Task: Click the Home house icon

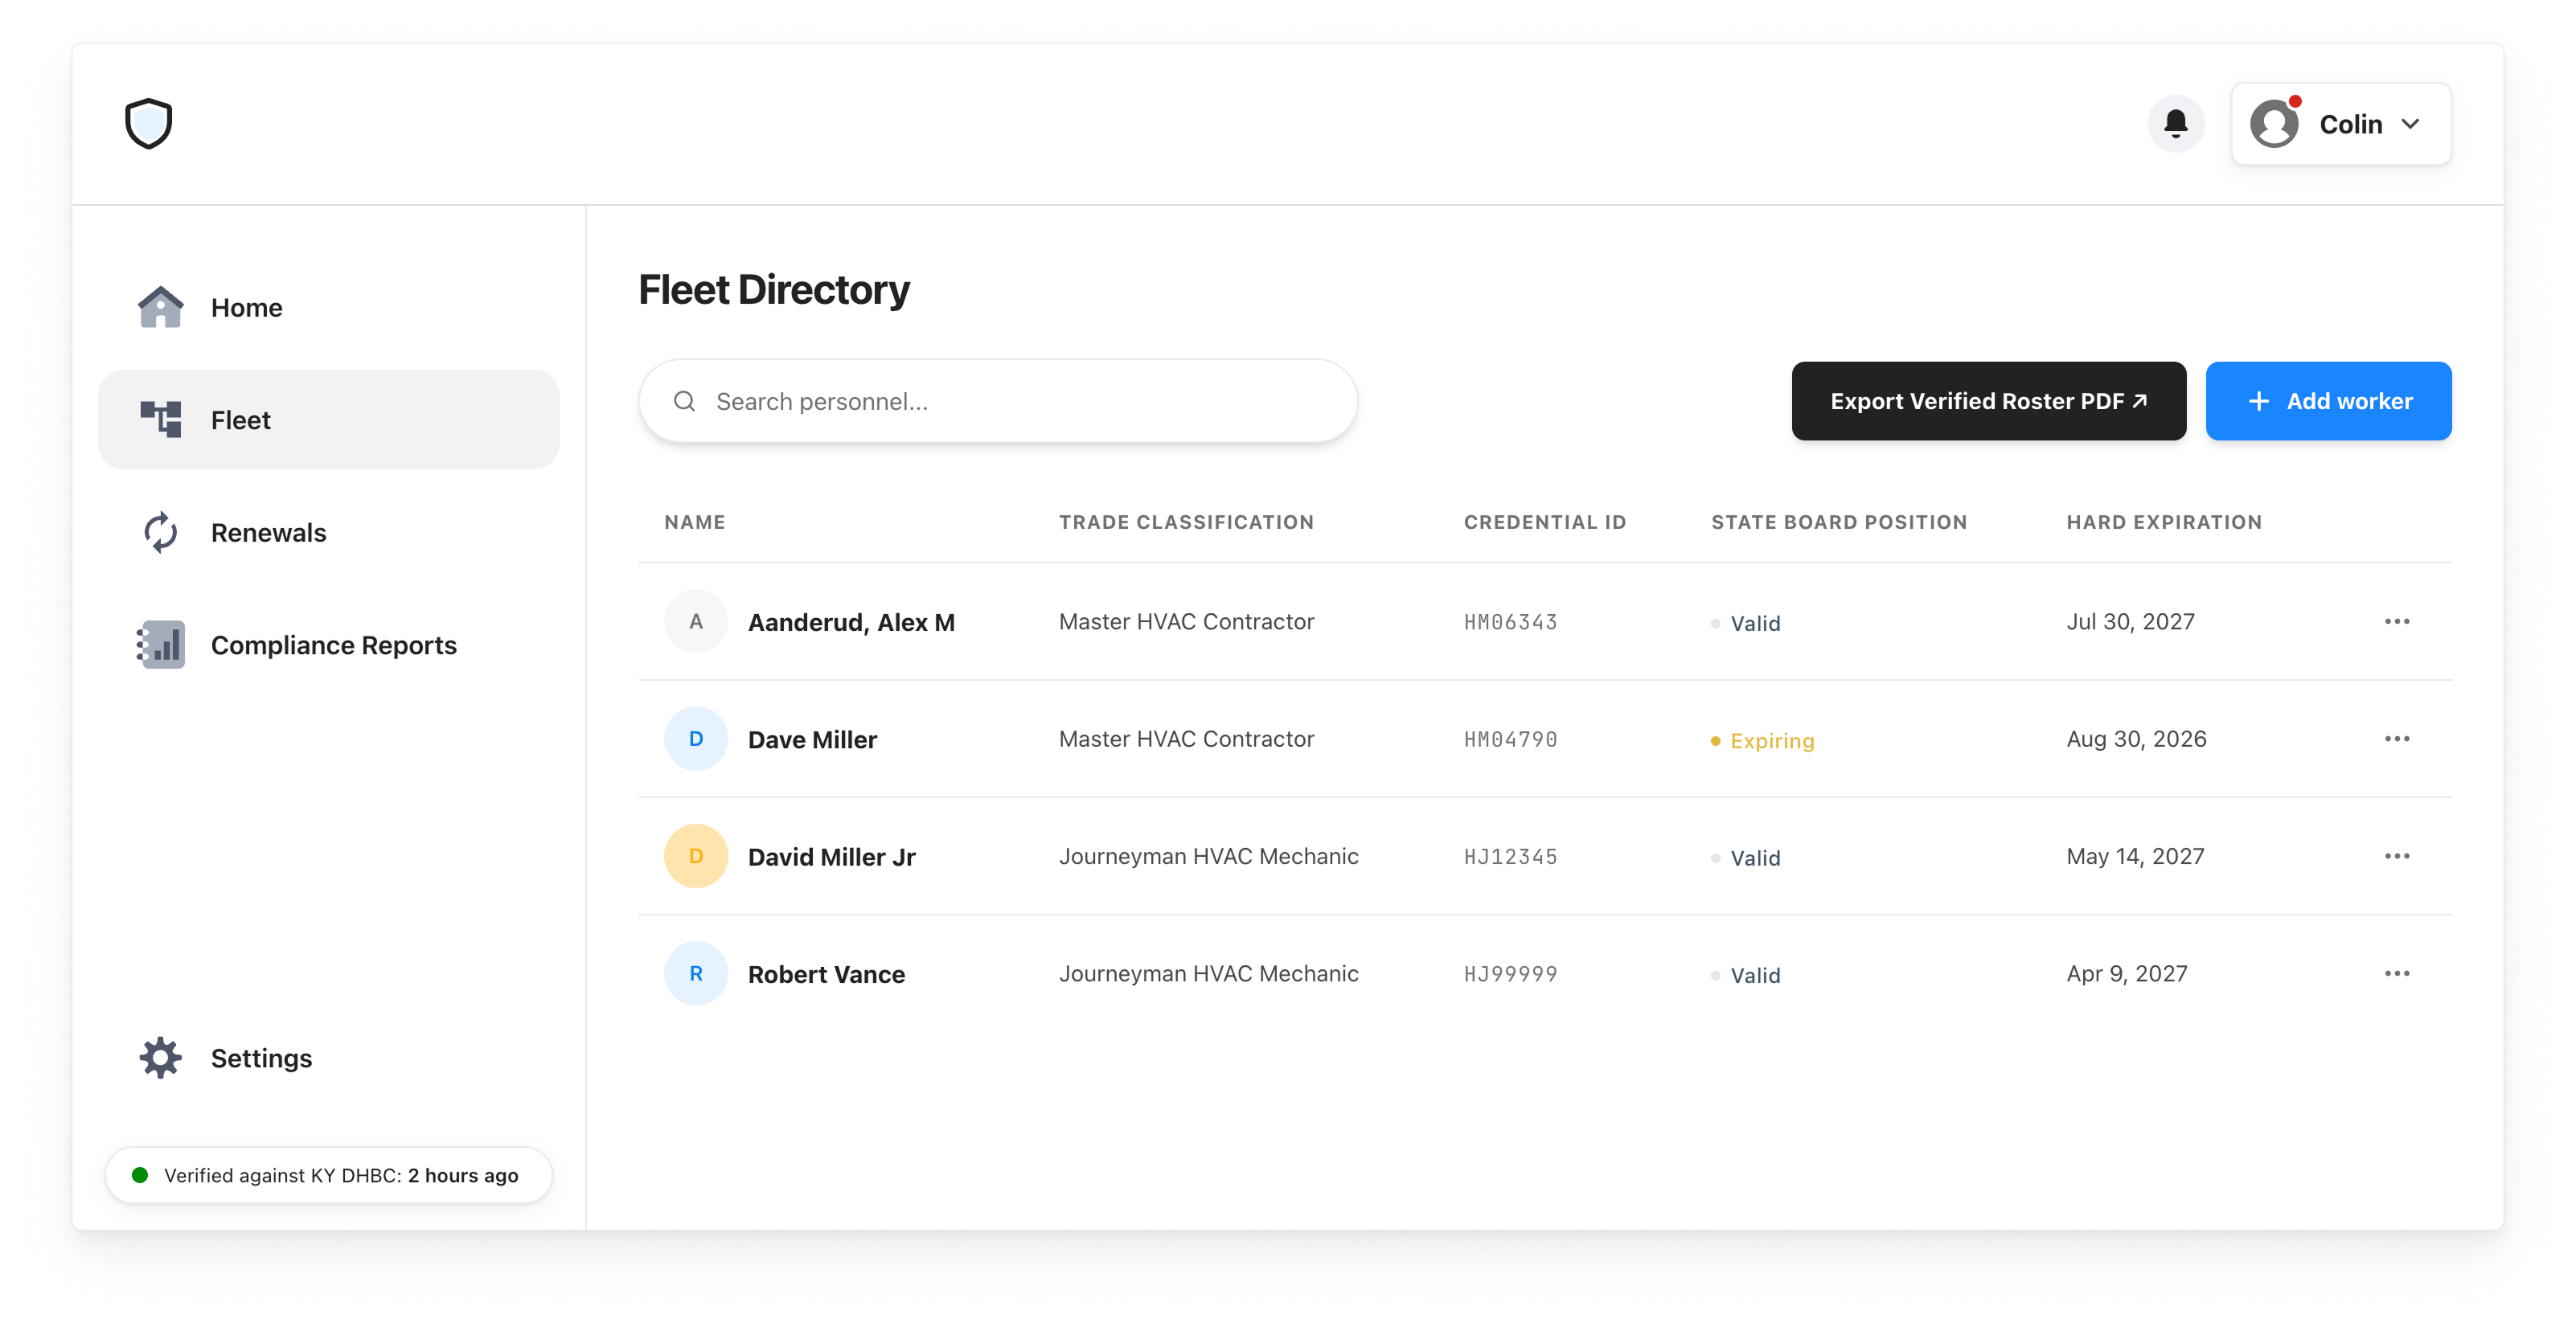Action: pyautogui.click(x=160, y=307)
